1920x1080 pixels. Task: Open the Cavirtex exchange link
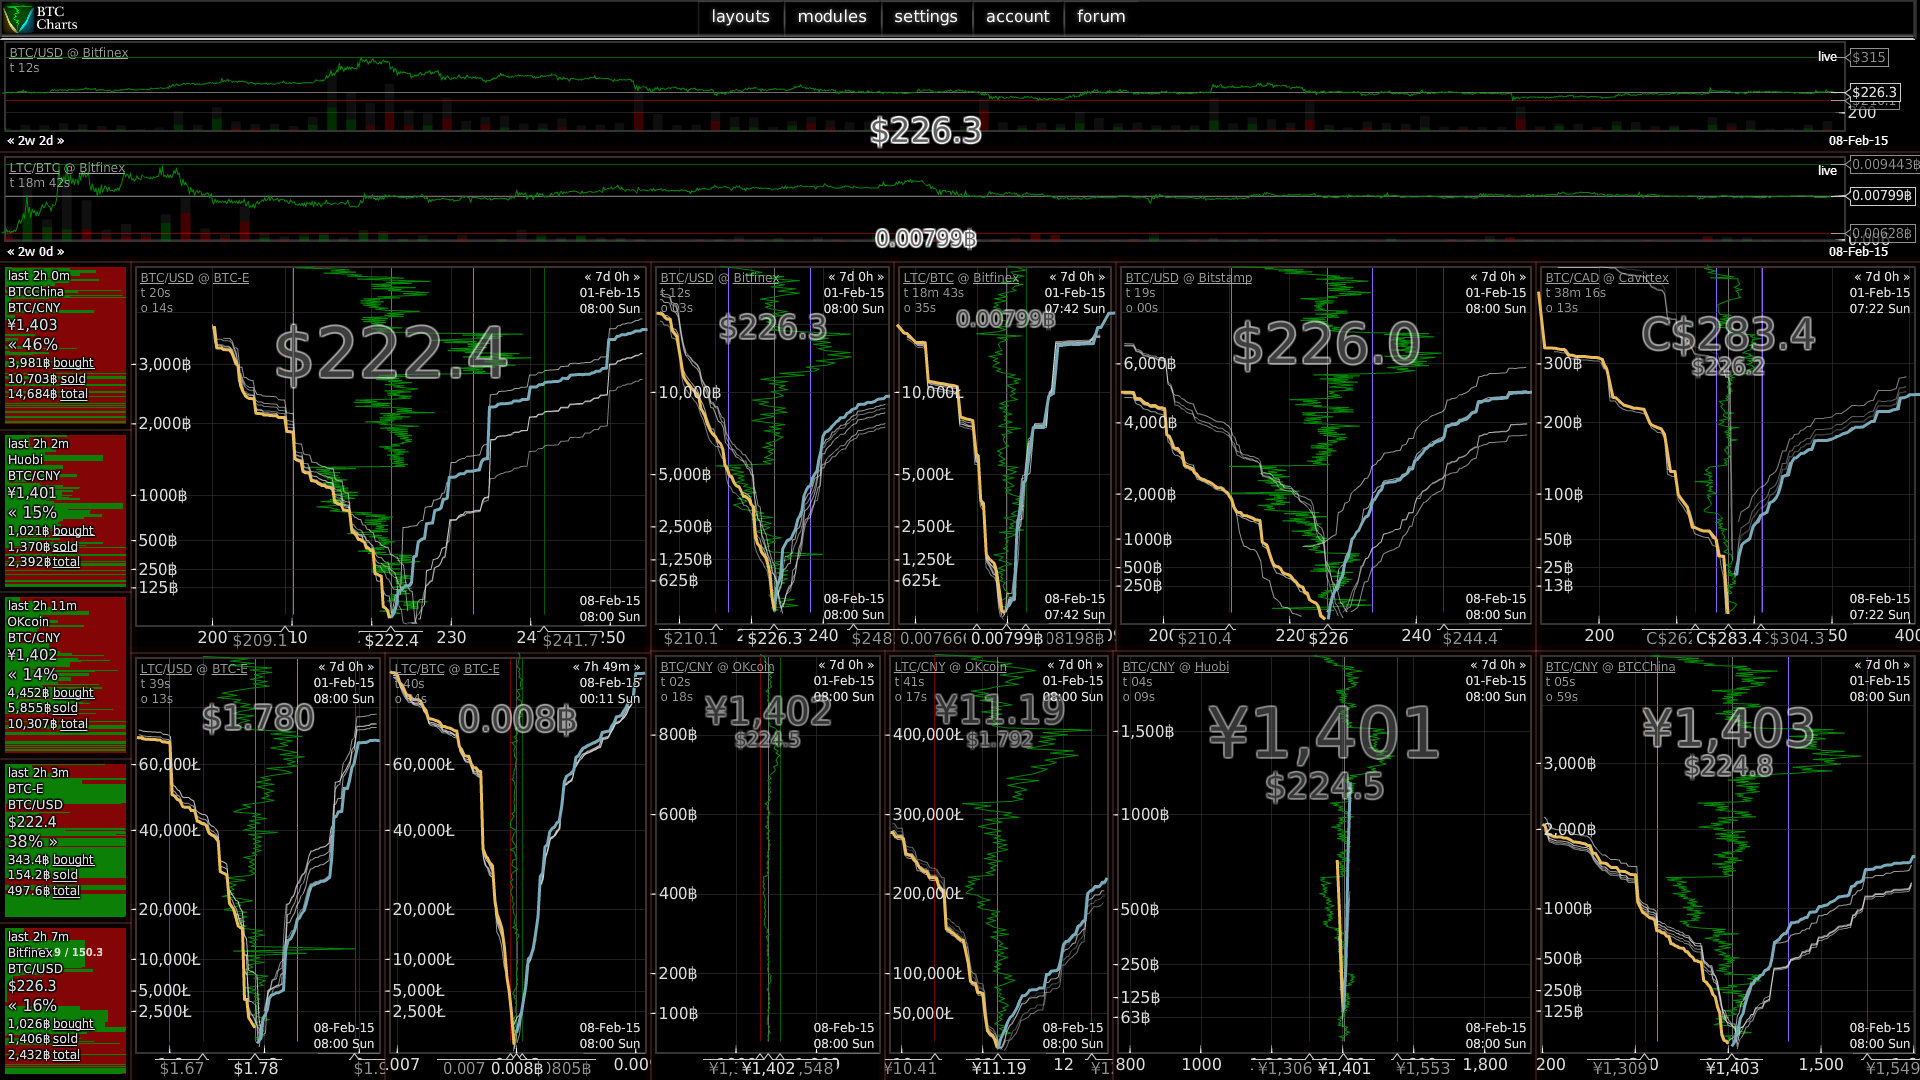point(1643,278)
